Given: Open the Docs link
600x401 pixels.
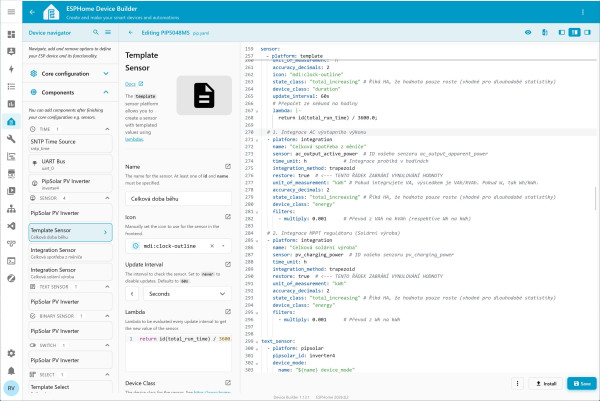Looking at the screenshot, I should 134,84.
